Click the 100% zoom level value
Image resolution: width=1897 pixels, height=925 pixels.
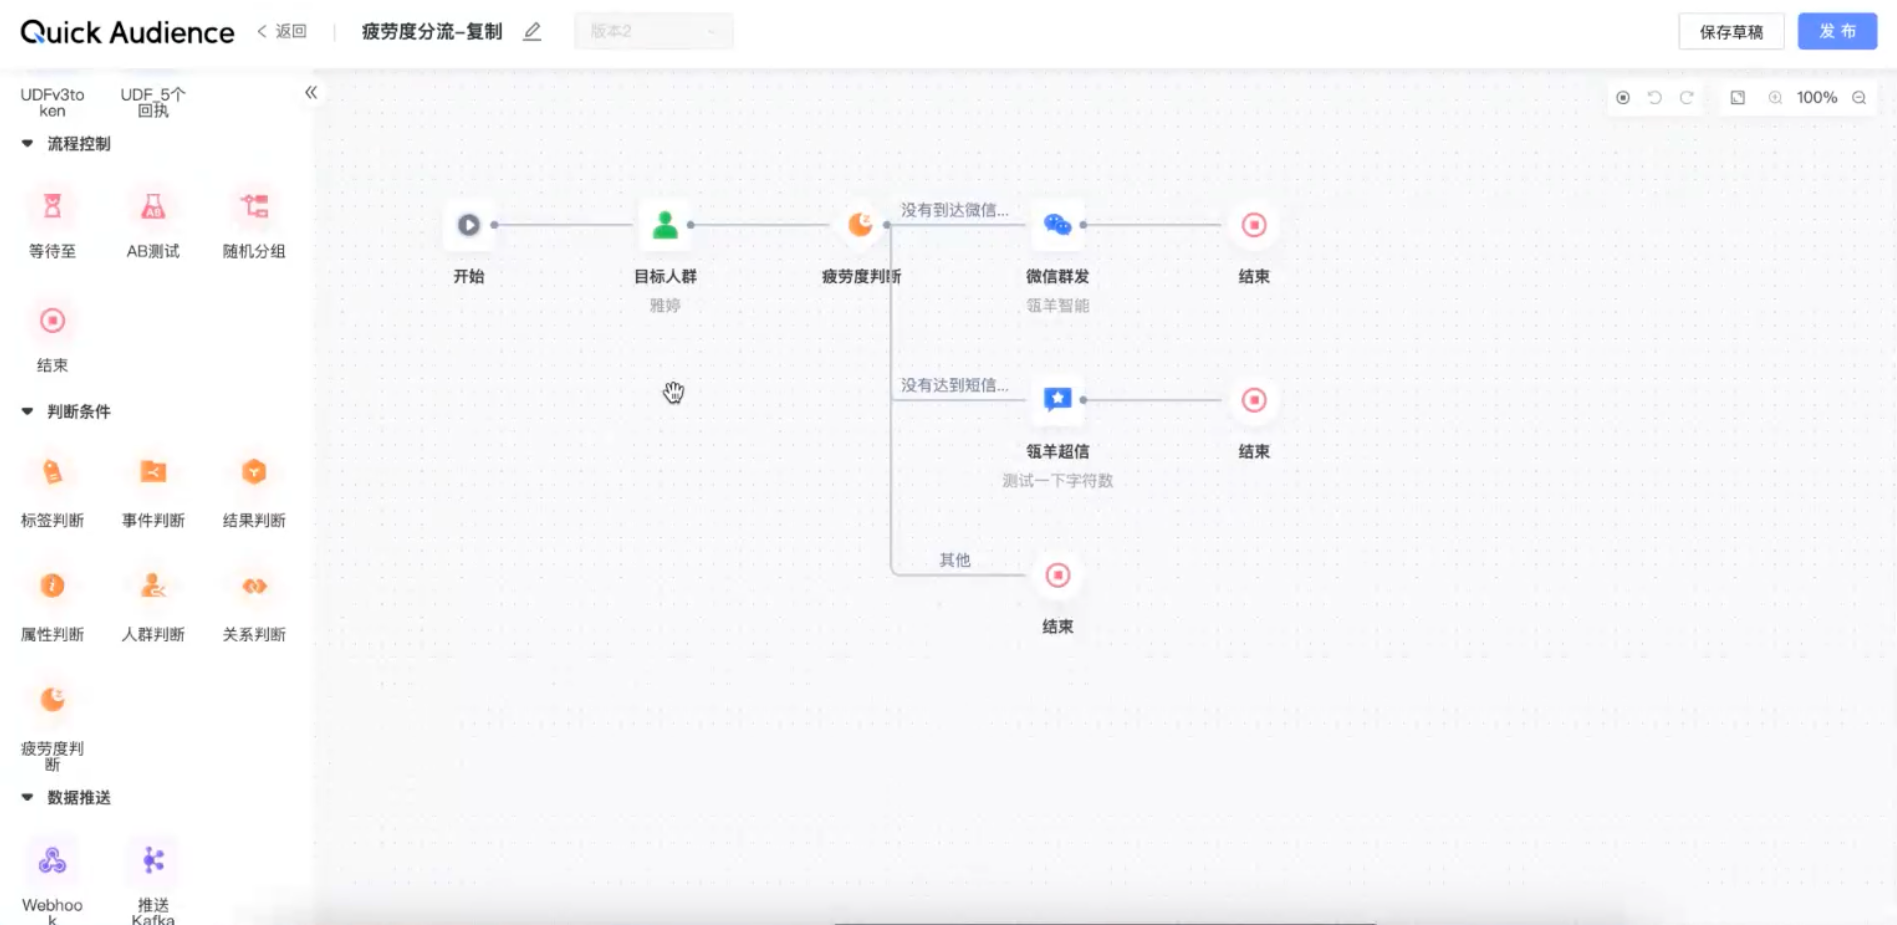coord(1817,98)
